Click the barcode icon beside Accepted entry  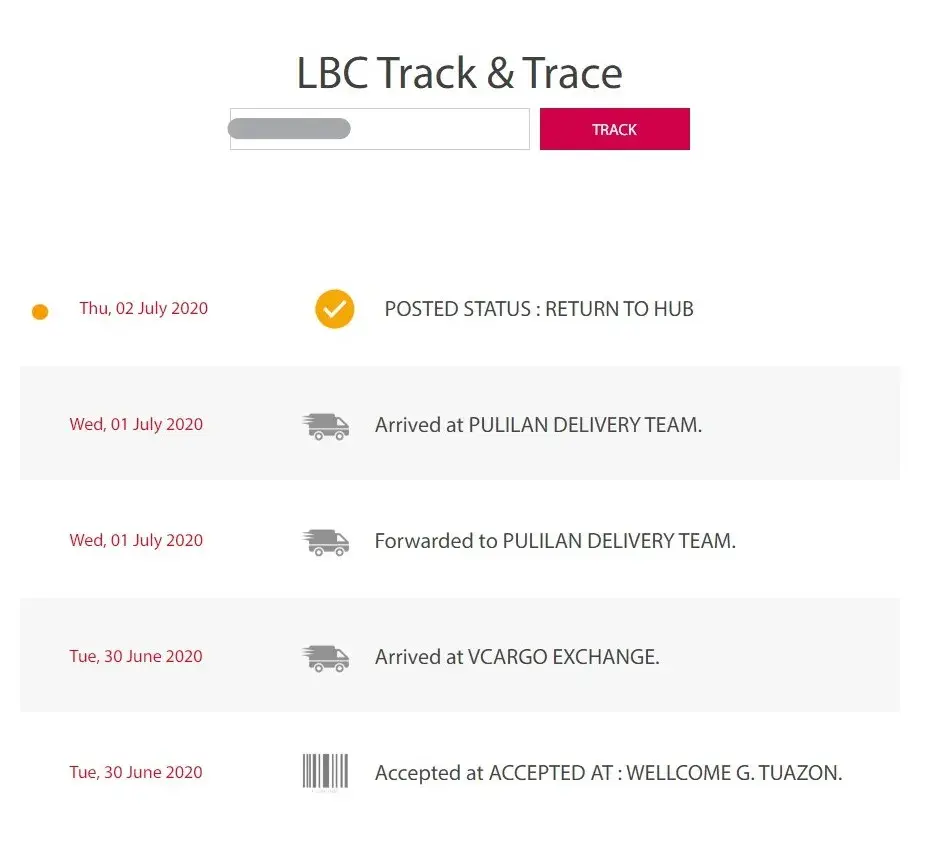click(x=326, y=772)
